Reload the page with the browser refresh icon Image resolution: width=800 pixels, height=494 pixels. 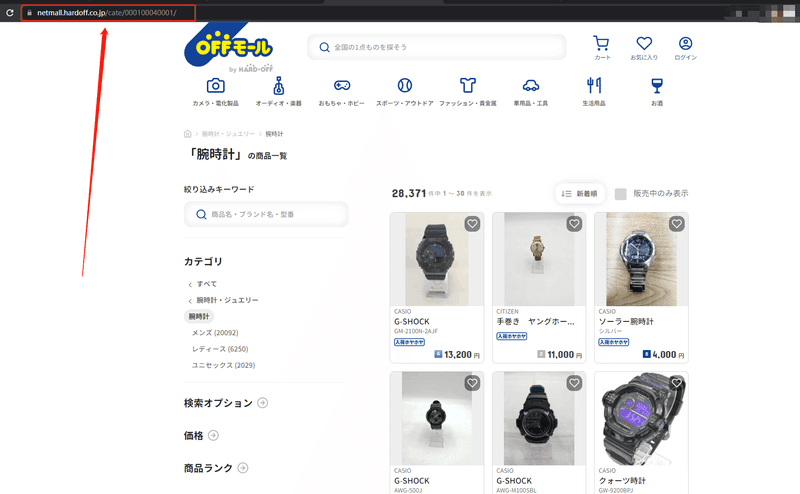tap(10, 13)
